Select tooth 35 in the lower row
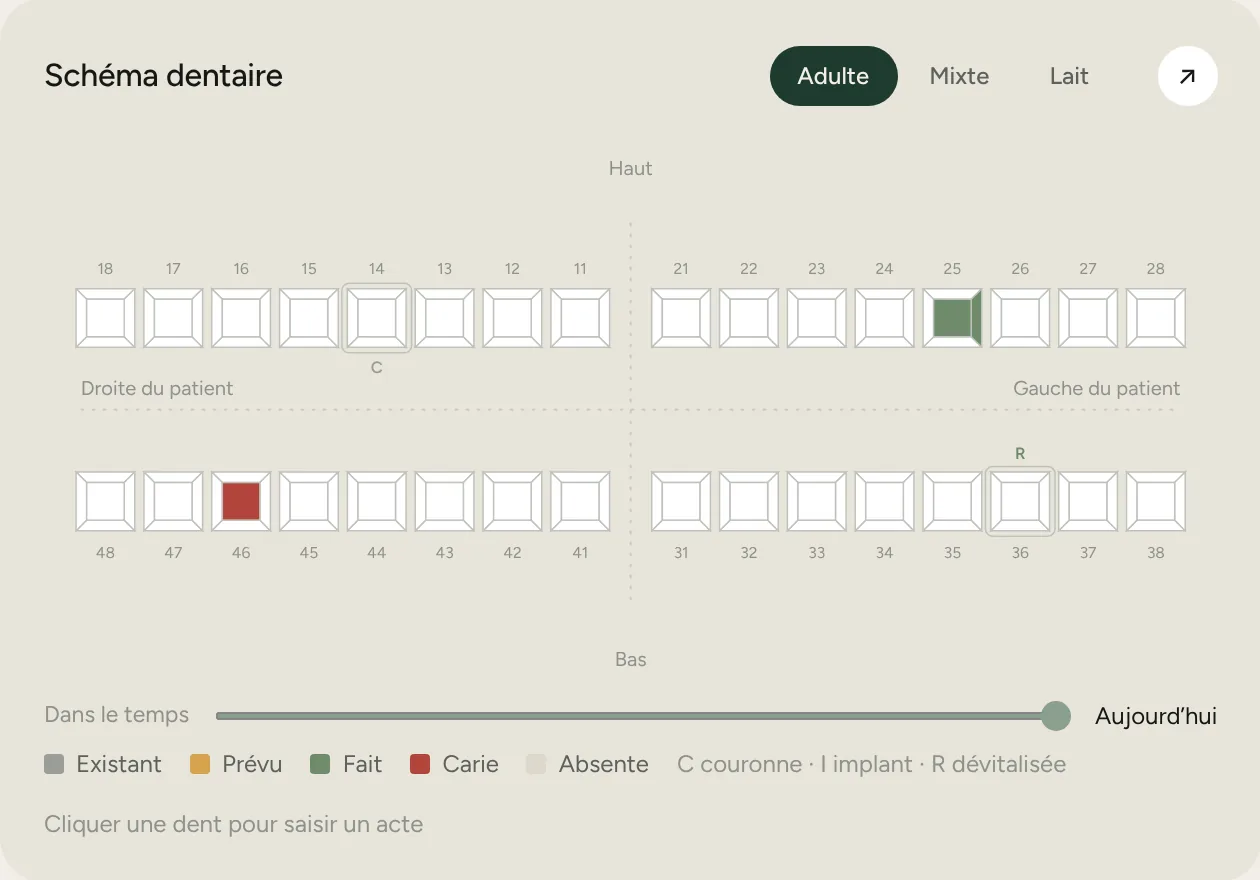The height and width of the screenshot is (880, 1260). [x=952, y=501]
